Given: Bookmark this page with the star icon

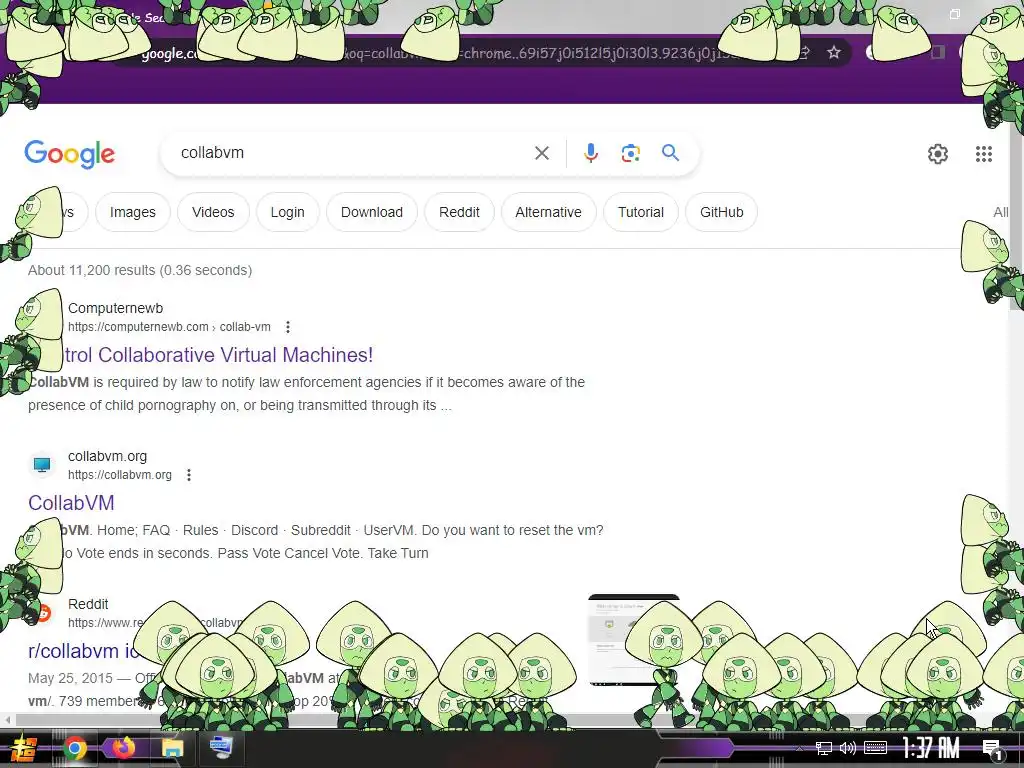Looking at the screenshot, I should click(x=834, y=52).
